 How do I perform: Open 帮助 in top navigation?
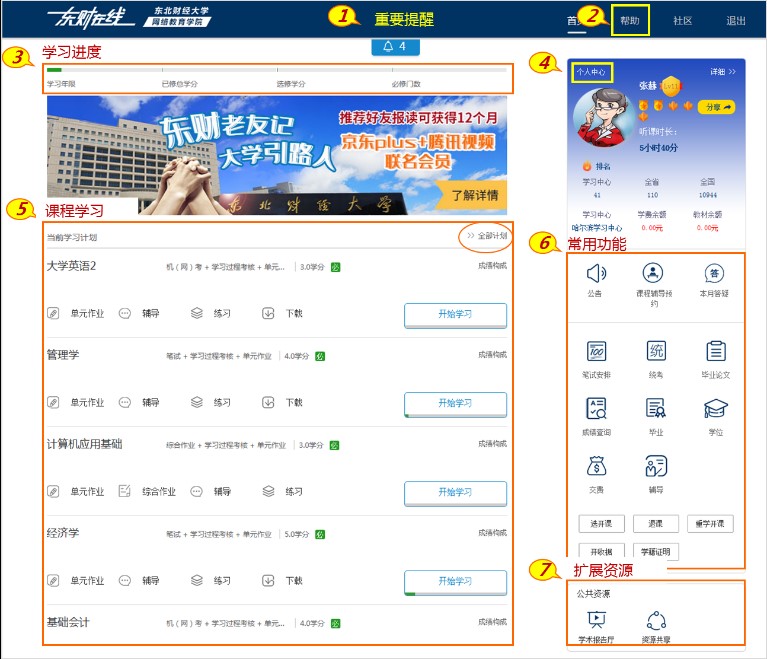[630, 21]
